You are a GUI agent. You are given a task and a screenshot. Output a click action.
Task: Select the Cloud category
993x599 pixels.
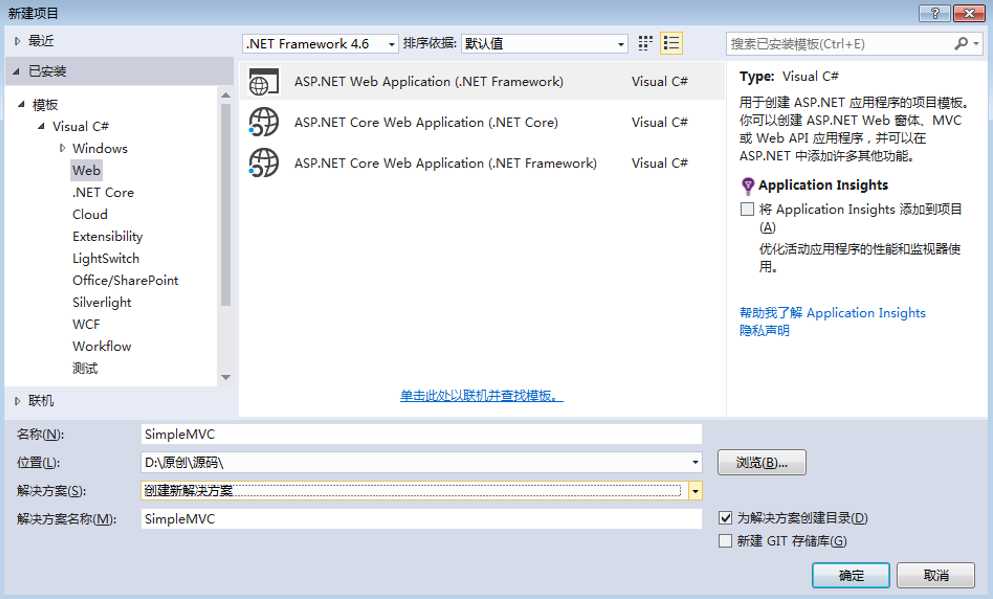(90, 215)
